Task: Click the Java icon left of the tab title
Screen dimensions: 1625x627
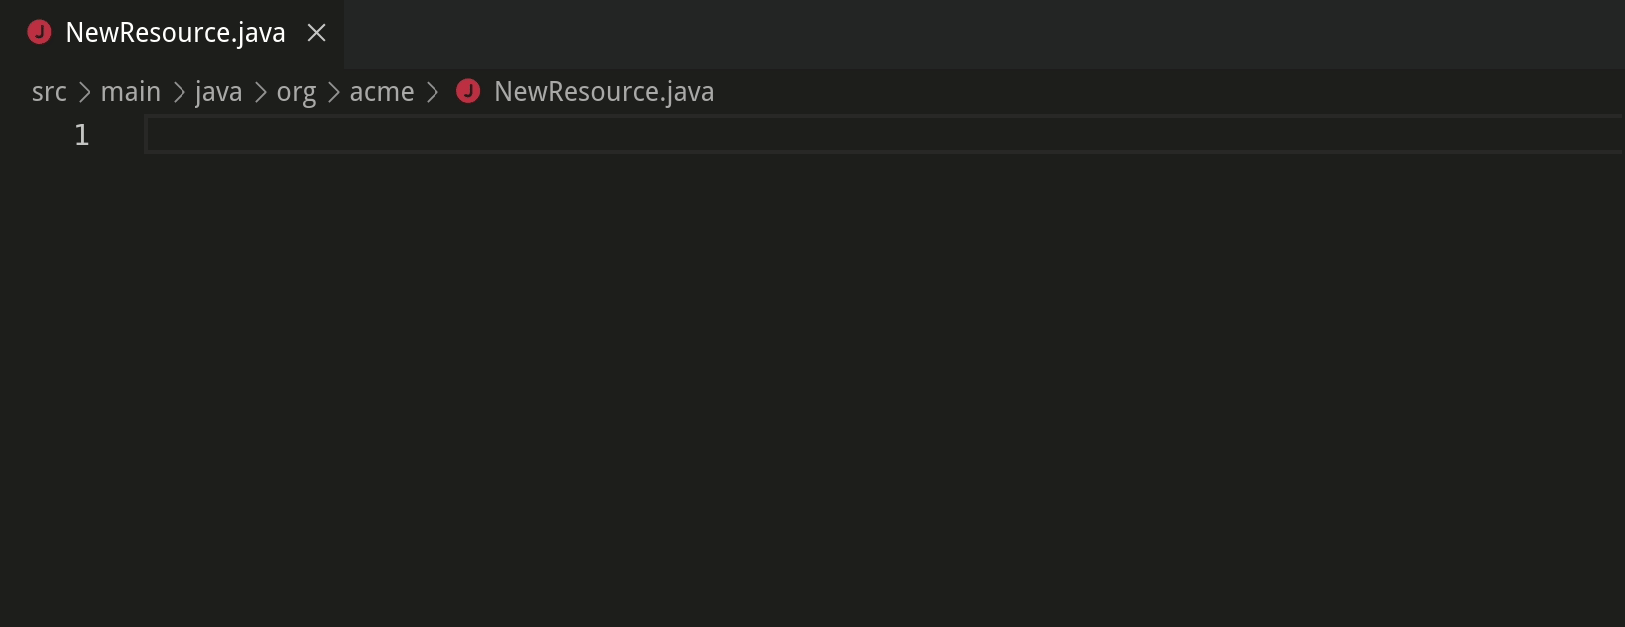Action: pos(39,31)
